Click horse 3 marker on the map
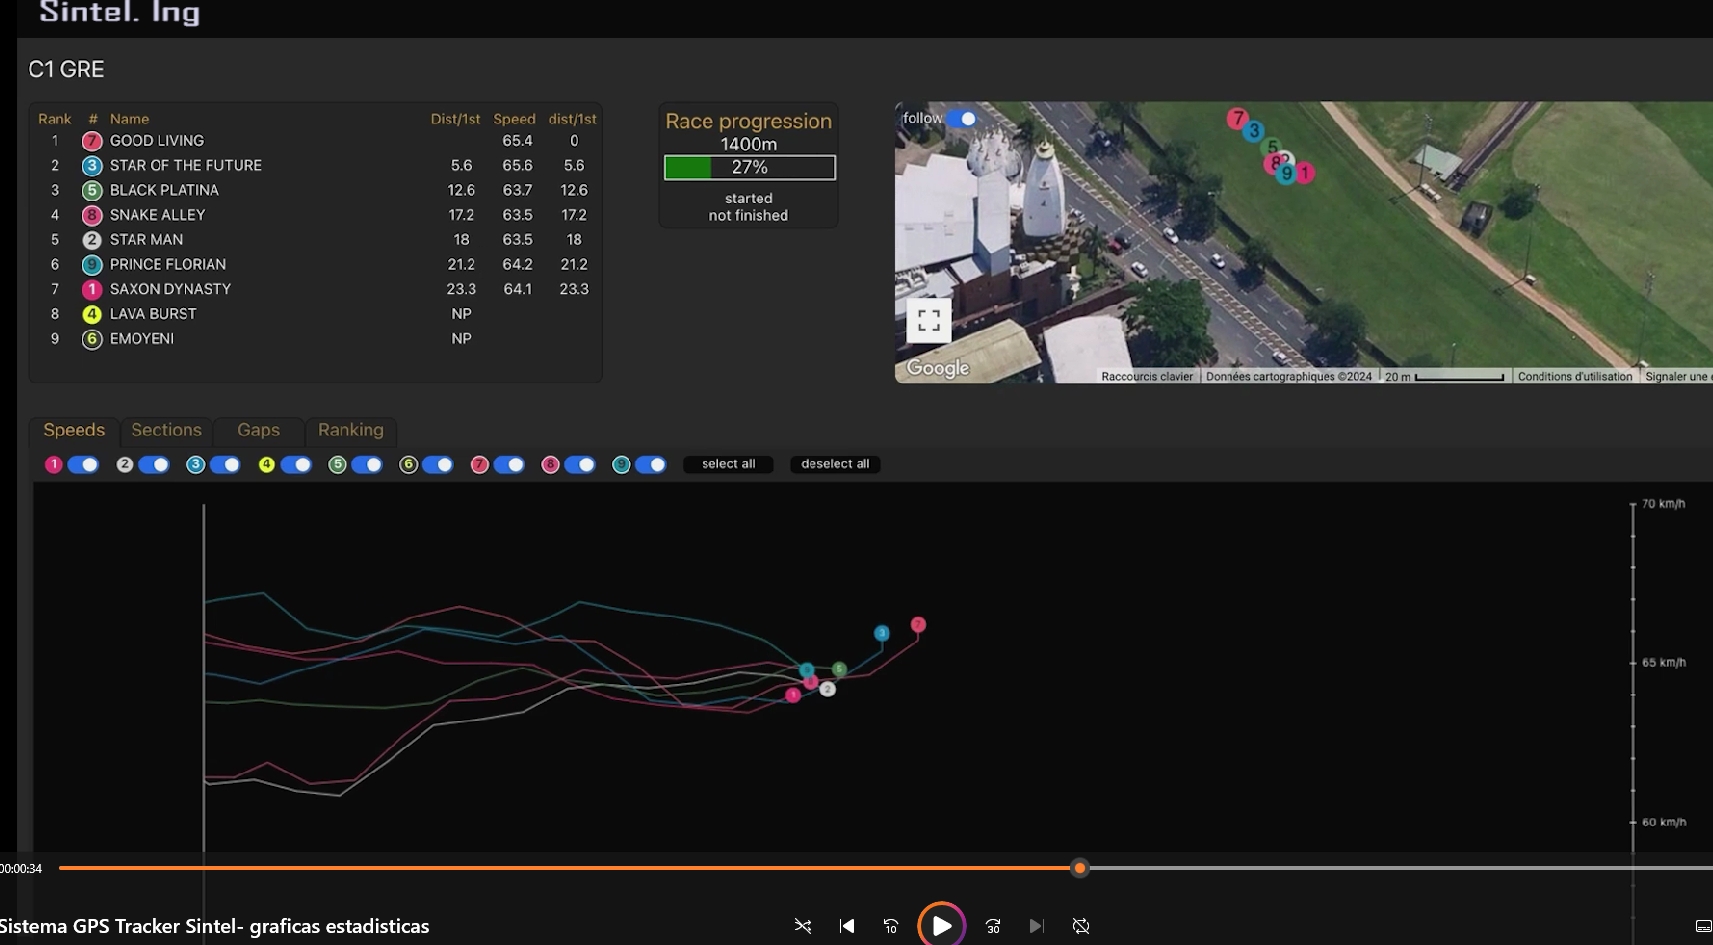 click(x=1254, y=130)
